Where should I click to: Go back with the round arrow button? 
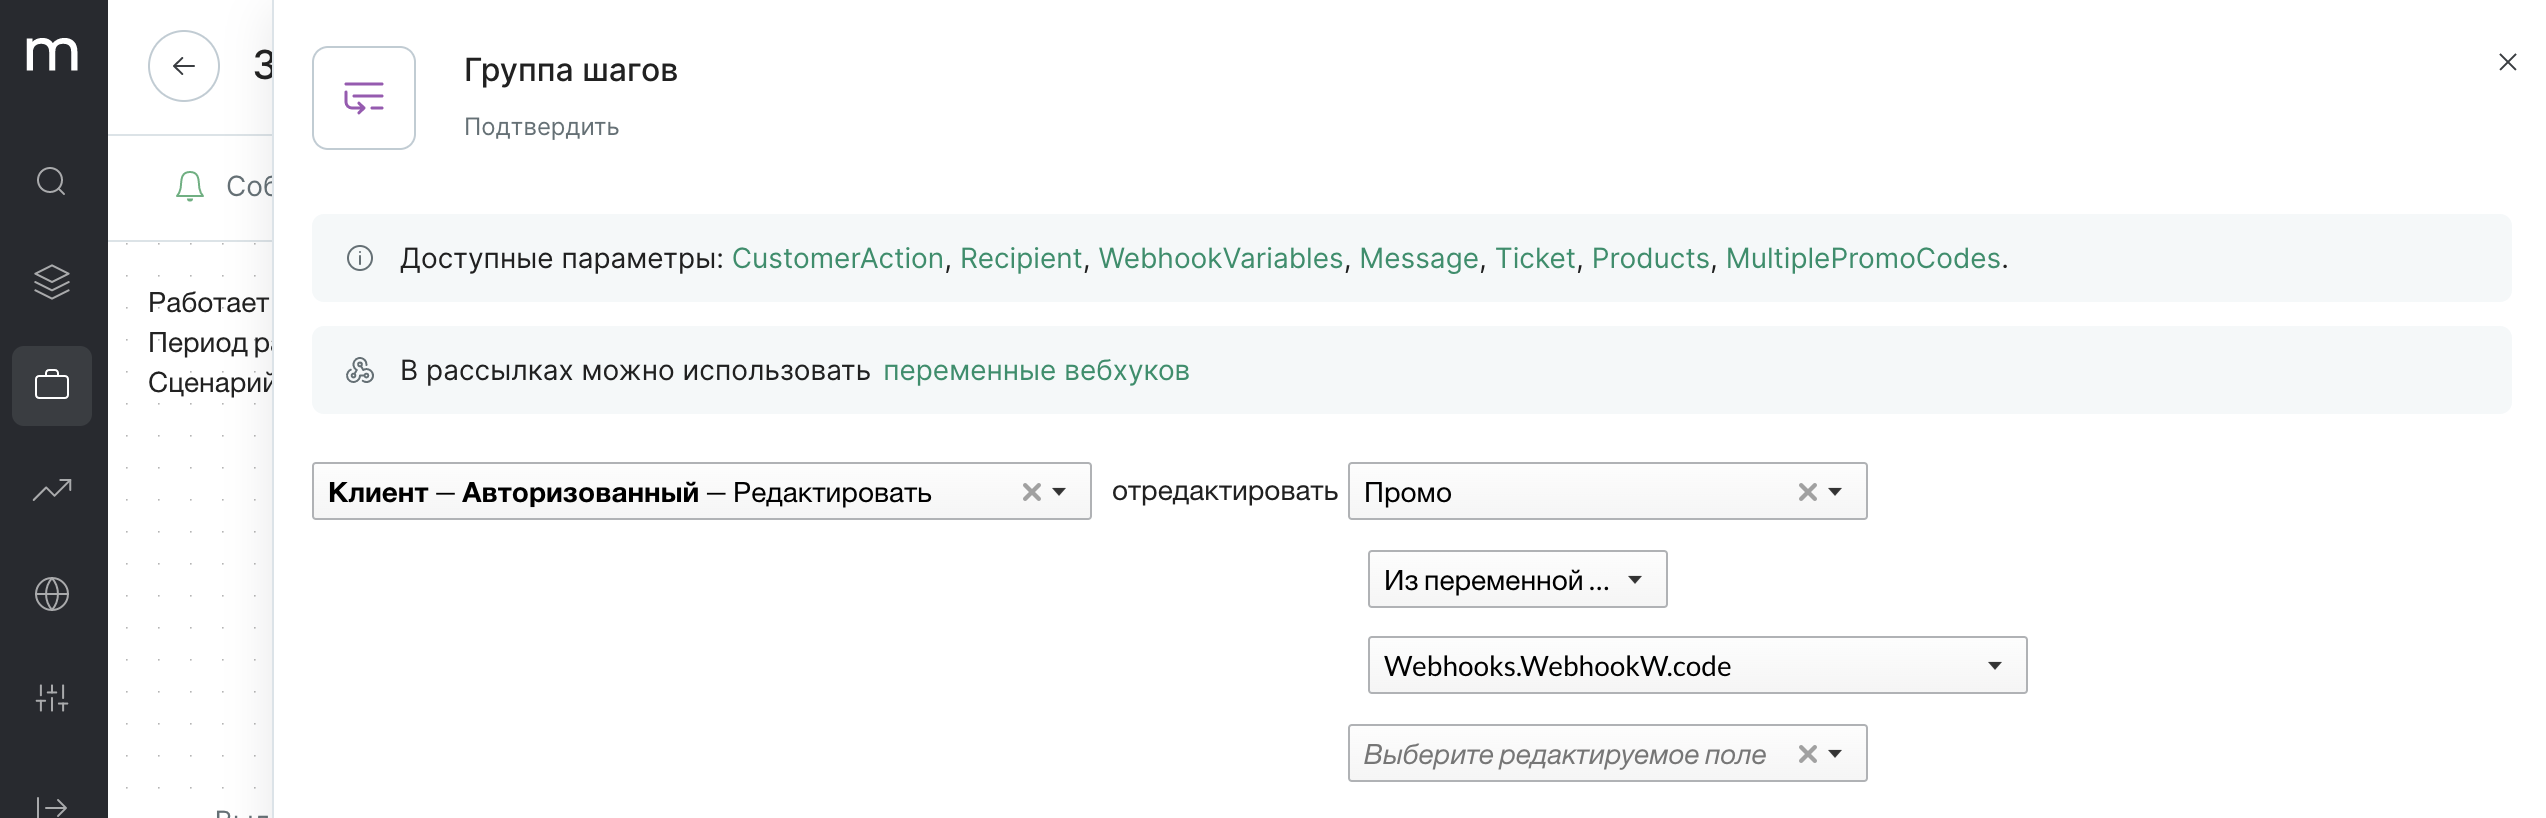(x=184, y=66)
